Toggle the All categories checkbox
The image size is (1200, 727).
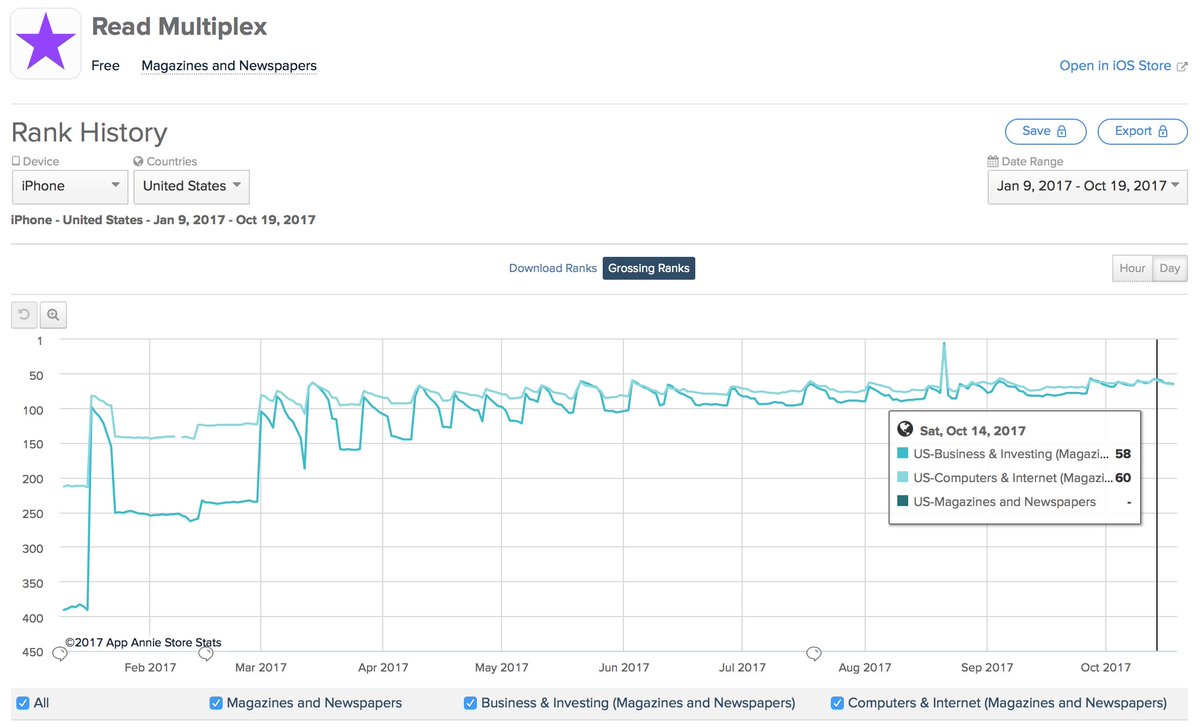pos(23,703)
